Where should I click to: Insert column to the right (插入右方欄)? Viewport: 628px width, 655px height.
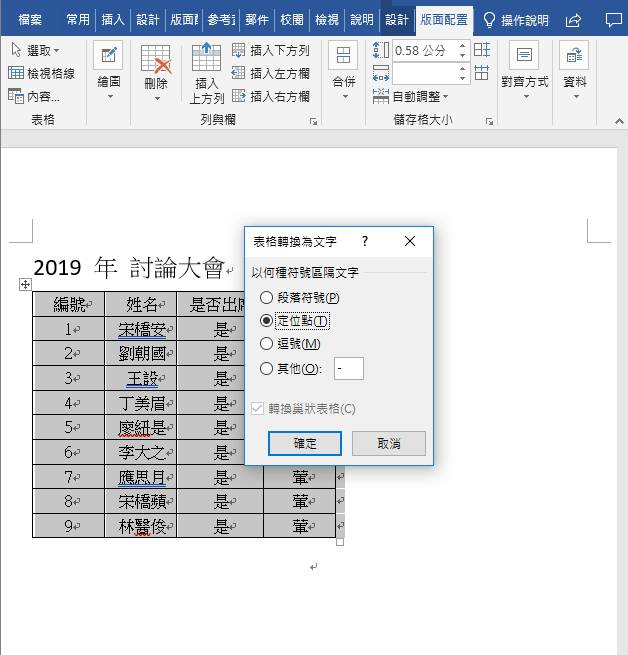point(270,96)
